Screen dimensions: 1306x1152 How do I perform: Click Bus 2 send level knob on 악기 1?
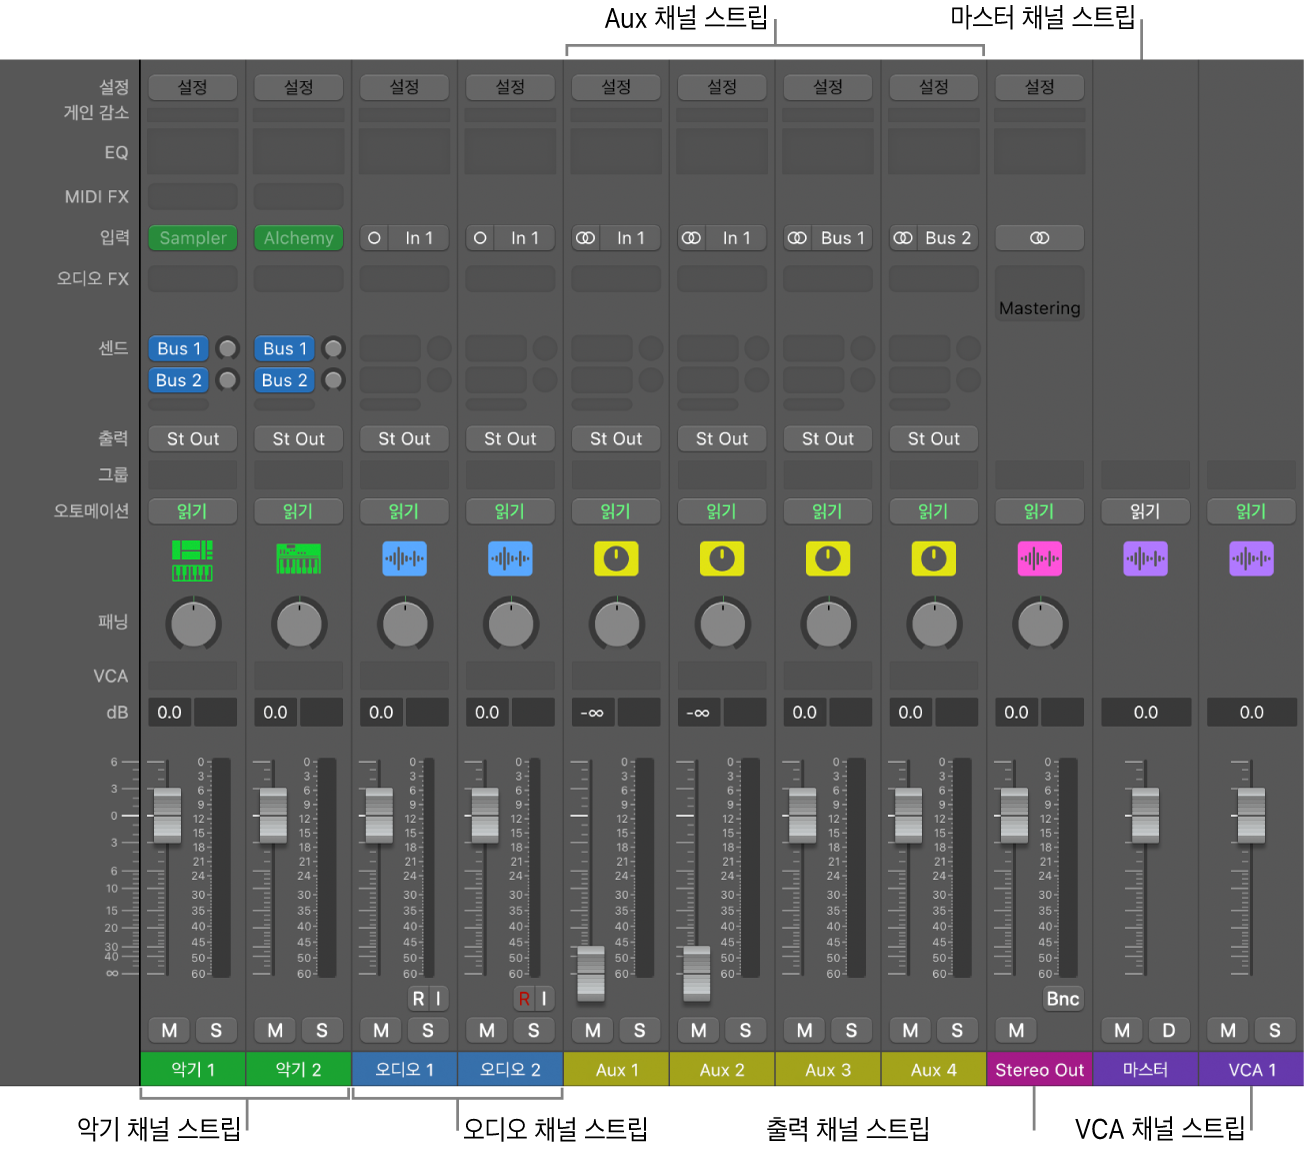[228, 380]
